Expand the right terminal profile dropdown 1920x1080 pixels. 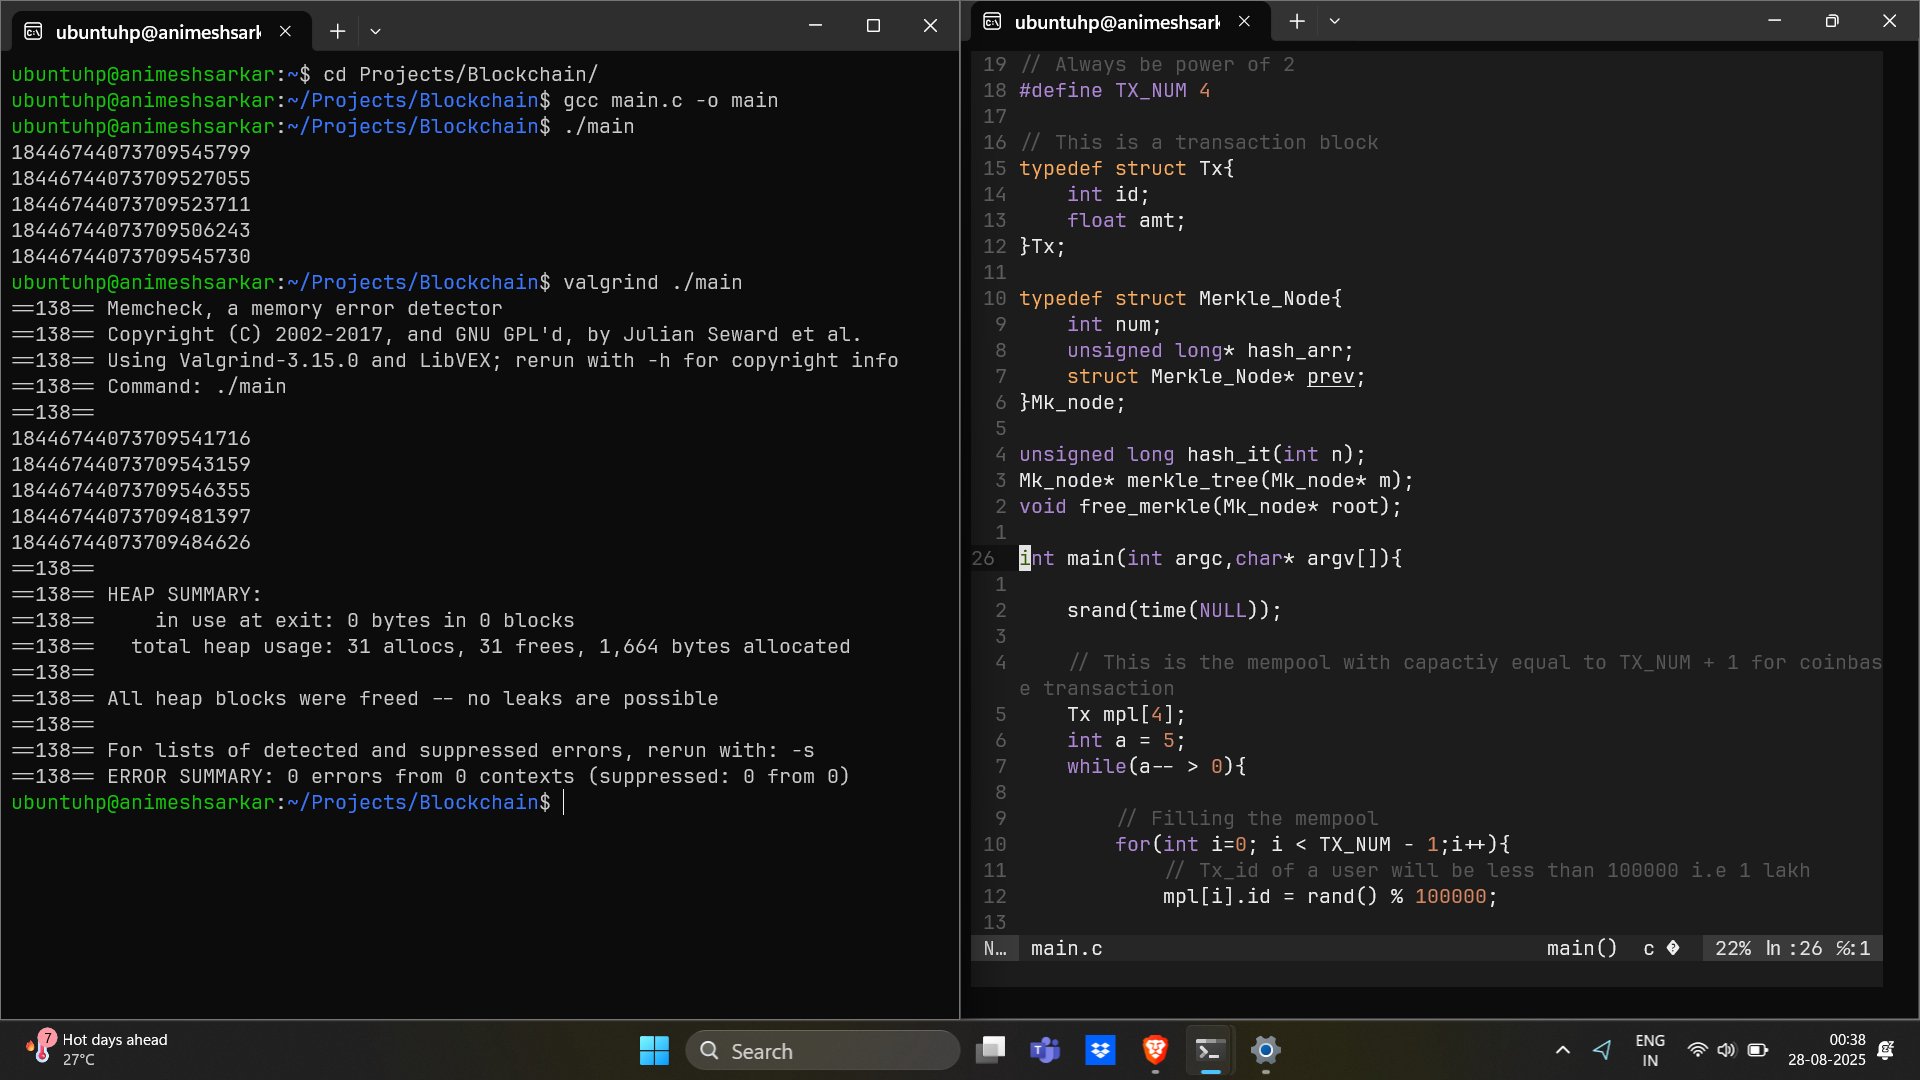pos(1334,21)
